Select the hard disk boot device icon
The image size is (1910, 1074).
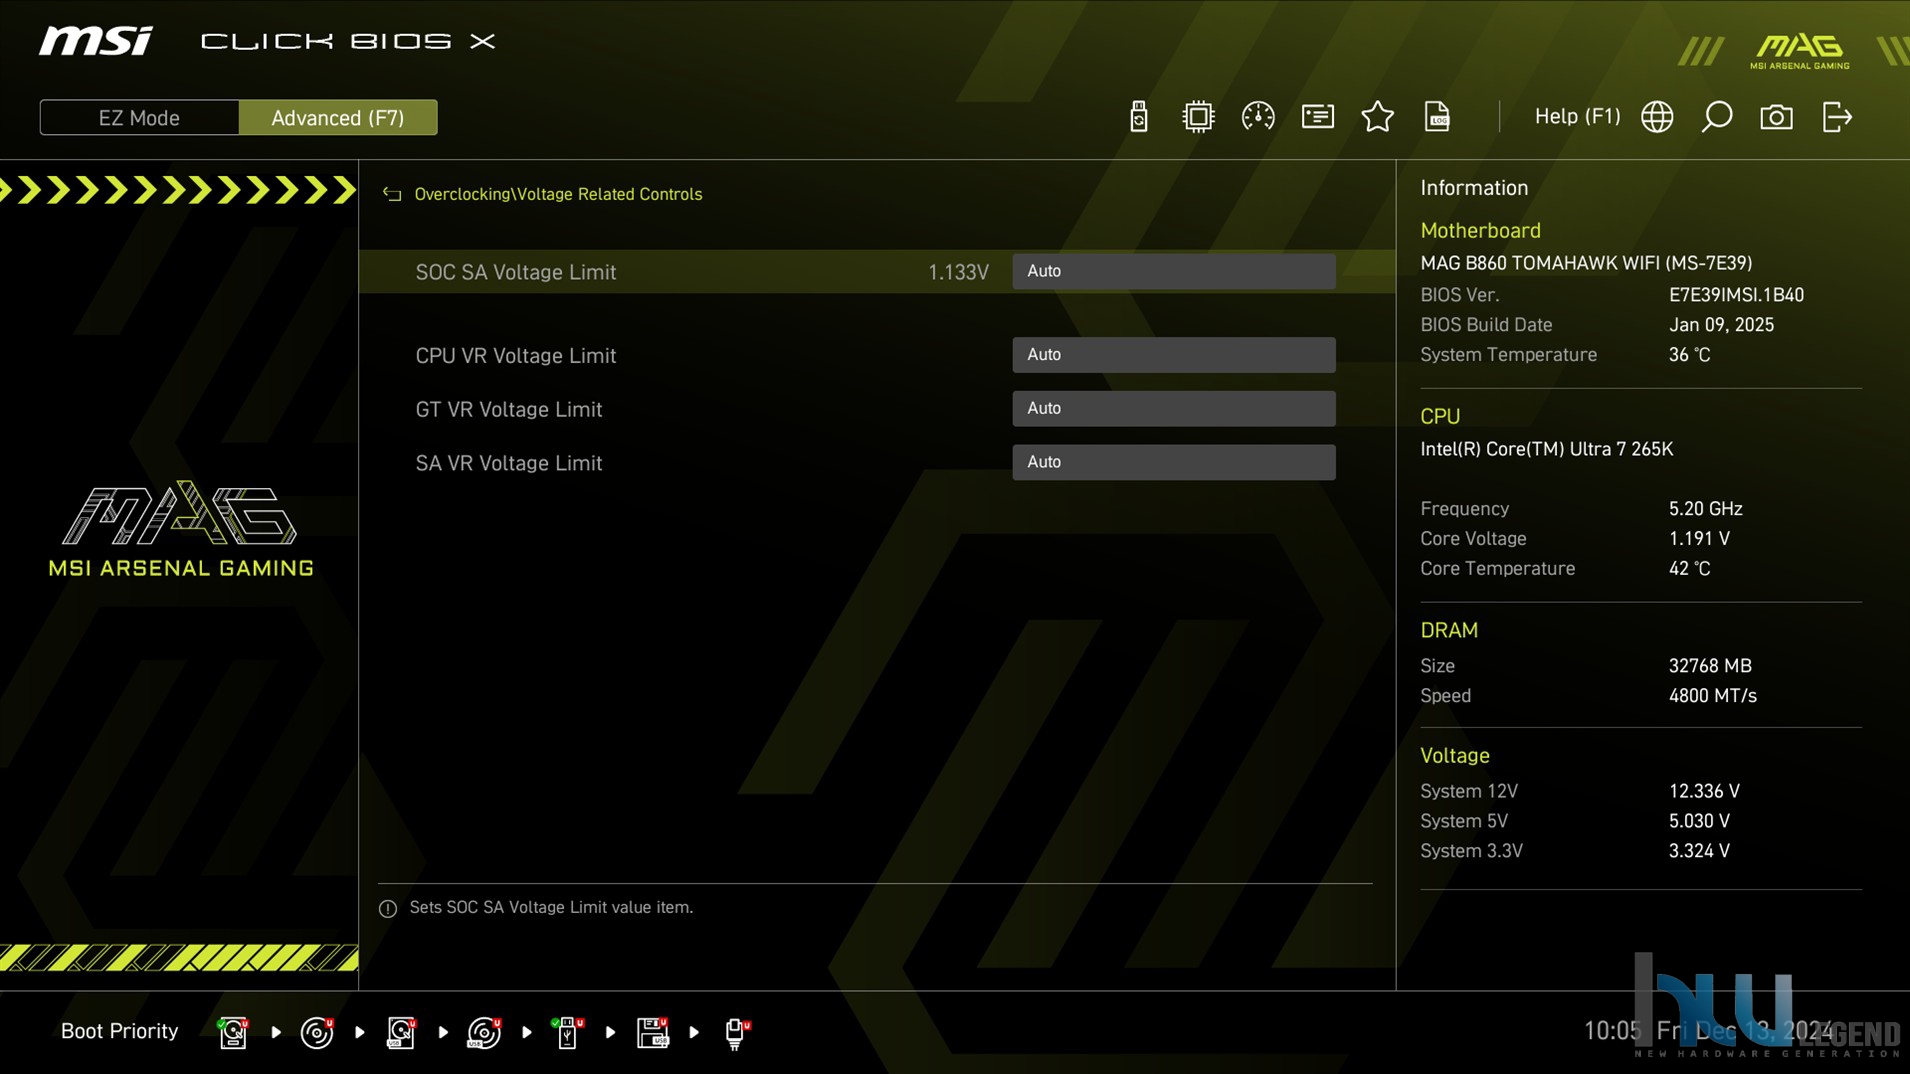(x=233, y=1032)
